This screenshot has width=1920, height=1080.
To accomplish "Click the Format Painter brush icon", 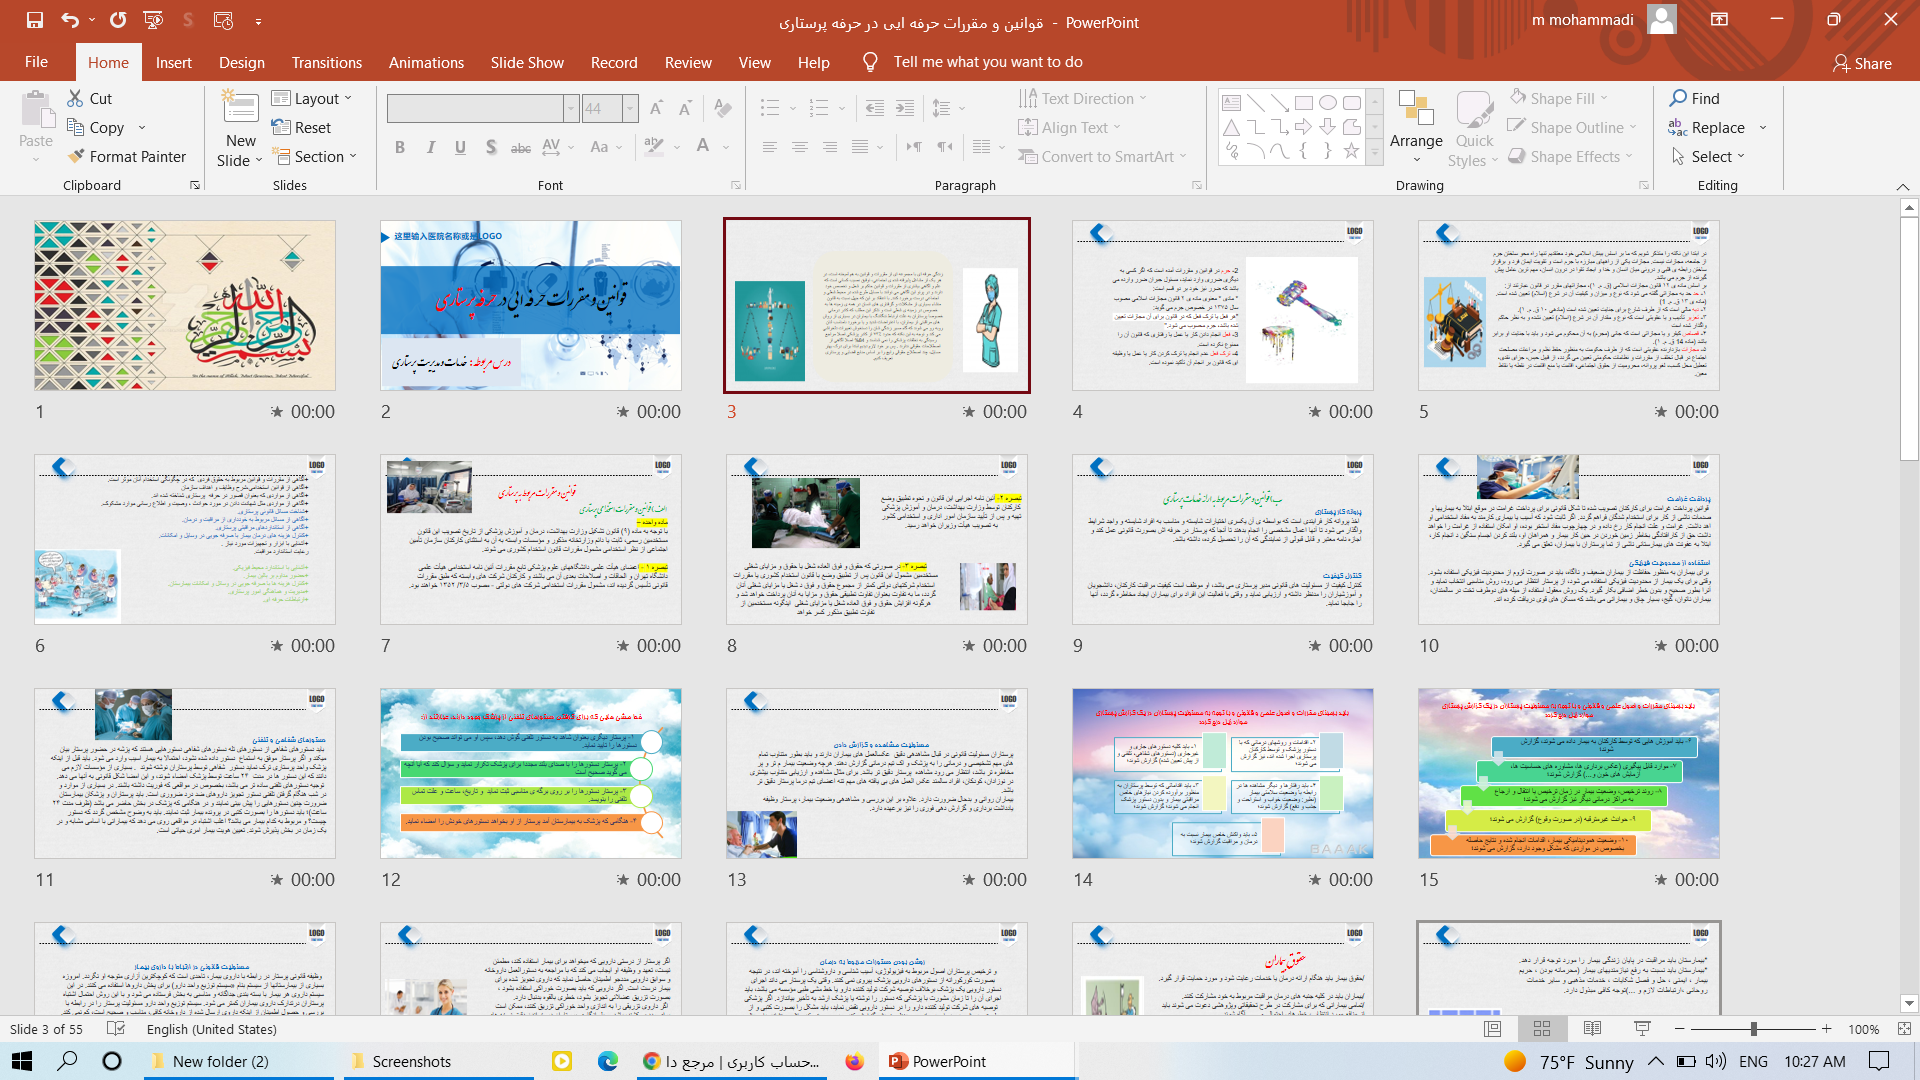I will pyautogui.click(x=76, y=157).
